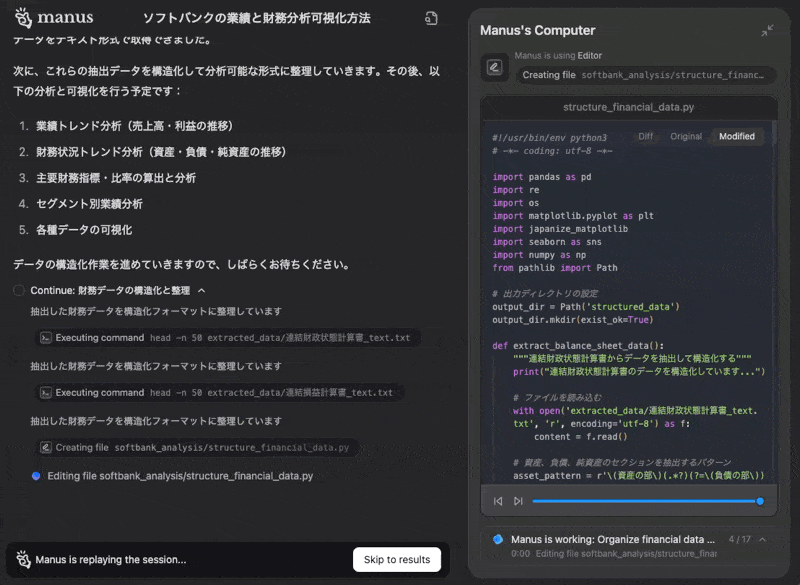Collapse the Continue: 財務データの構造化と整理 step
This screenshot has height=585, width=800.
pos(201,290)
